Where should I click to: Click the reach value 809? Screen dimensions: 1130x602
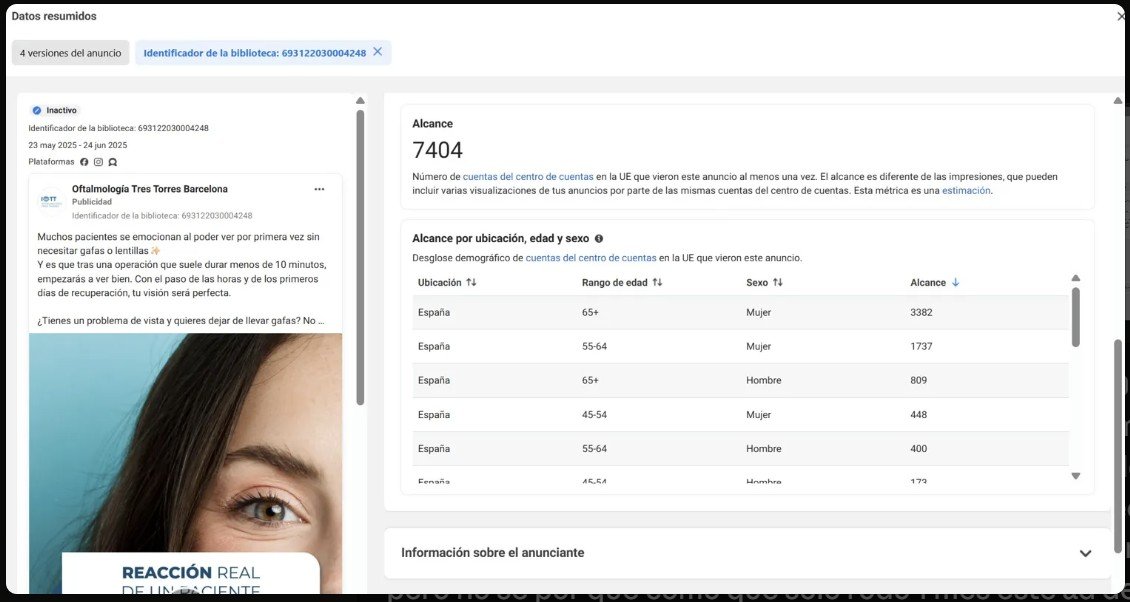click(919, 380)
